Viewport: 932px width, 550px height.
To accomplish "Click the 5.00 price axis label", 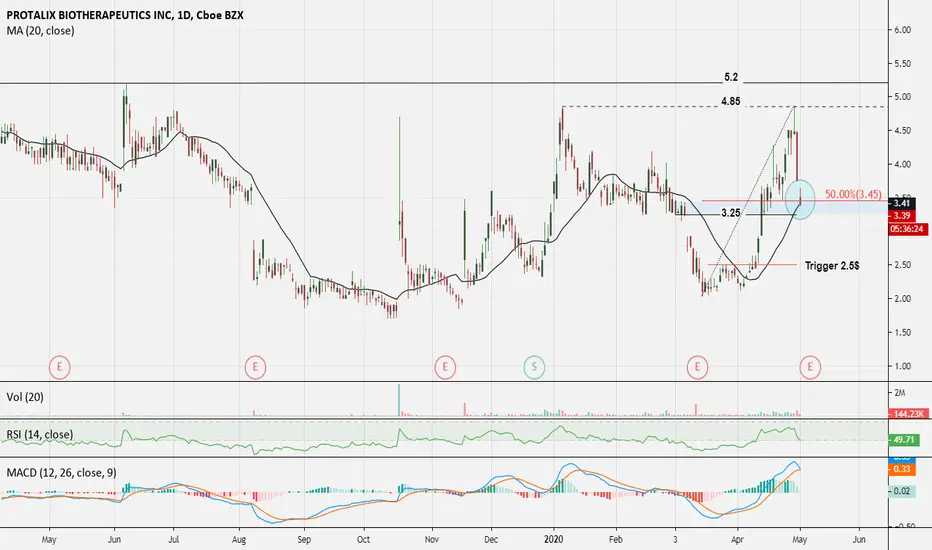I will 903,97.
